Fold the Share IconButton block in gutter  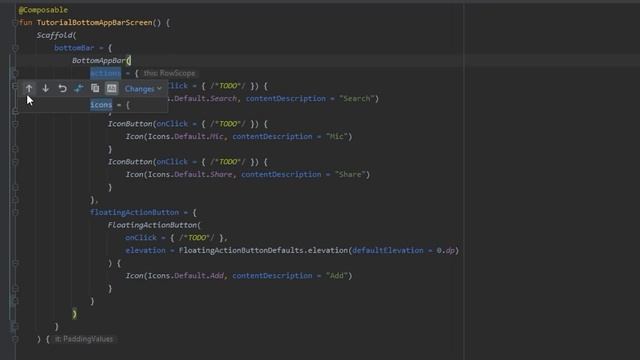click(15, 162)
